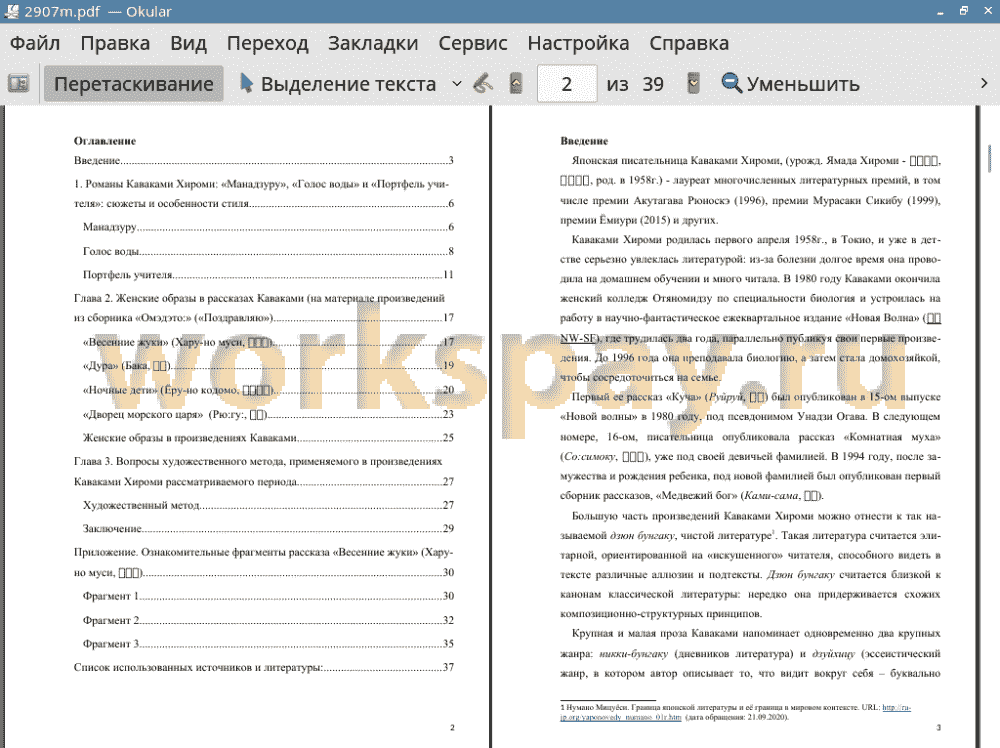Click the underlined NW-SF text
The height and width of the screenshot is (748, 1000).
[x=578, y=338]
